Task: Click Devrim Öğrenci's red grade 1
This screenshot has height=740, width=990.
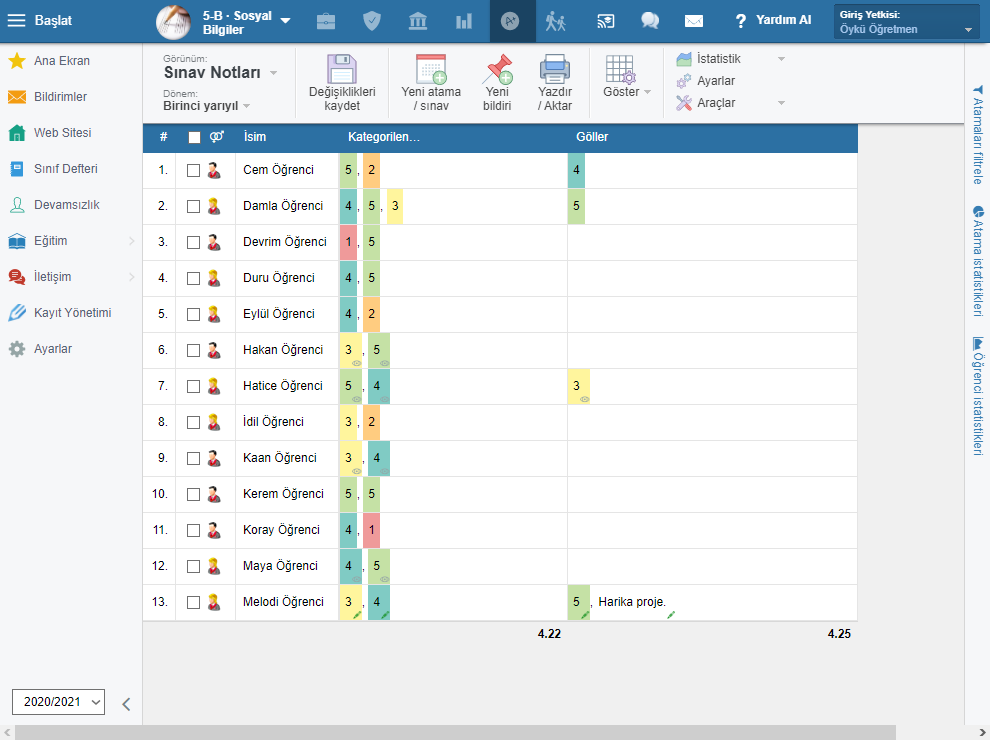Action: [x=348, y=242]
